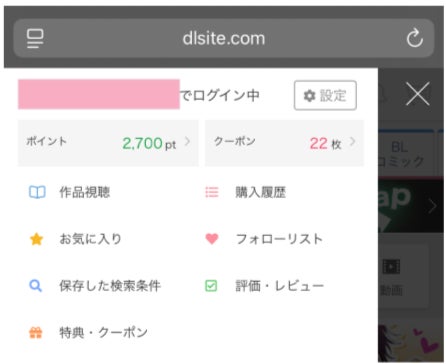
Task: Tap the red list icon for 購入履歴
Action: [212, 192]
